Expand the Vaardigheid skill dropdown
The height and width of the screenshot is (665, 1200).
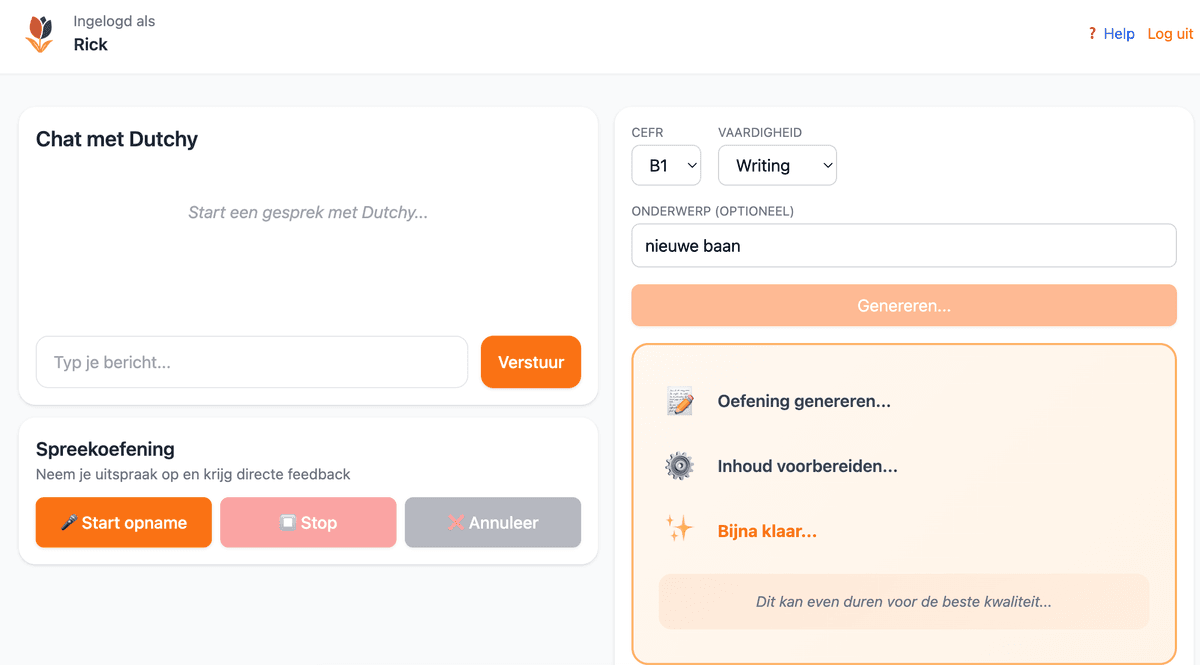(x=777, y=166)
